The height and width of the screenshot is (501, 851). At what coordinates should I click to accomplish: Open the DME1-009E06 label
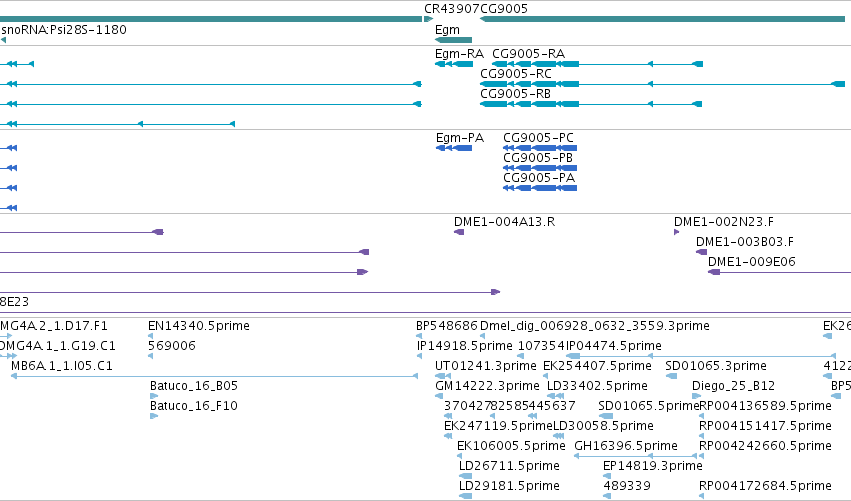click(752, 262)
